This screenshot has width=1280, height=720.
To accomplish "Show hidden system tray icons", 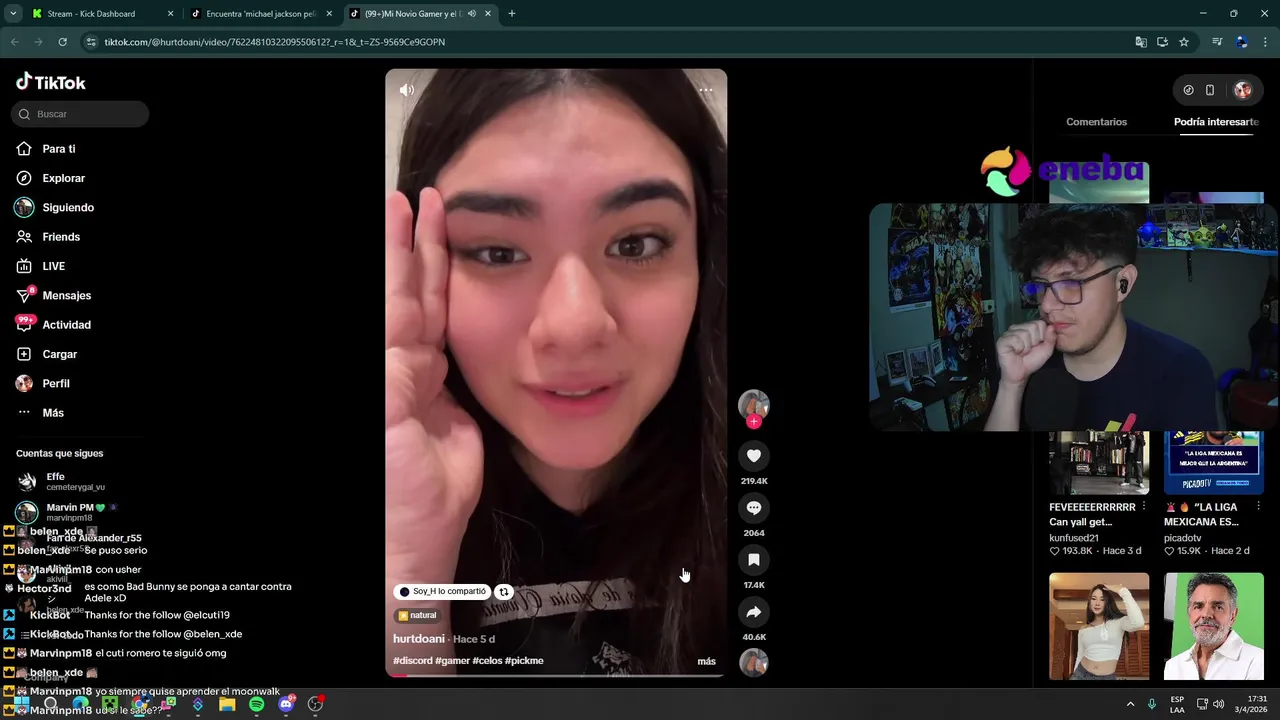I will tap(1130, 705).
